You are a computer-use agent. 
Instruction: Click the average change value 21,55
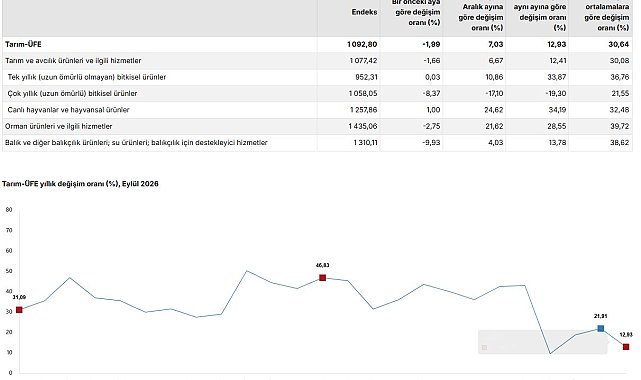click(621, 94)
